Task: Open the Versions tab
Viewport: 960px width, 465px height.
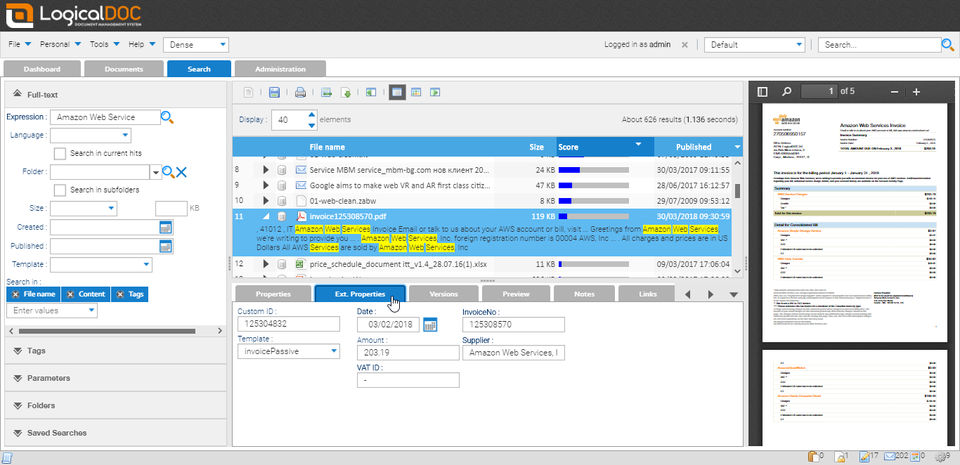Action: (444, 294)
